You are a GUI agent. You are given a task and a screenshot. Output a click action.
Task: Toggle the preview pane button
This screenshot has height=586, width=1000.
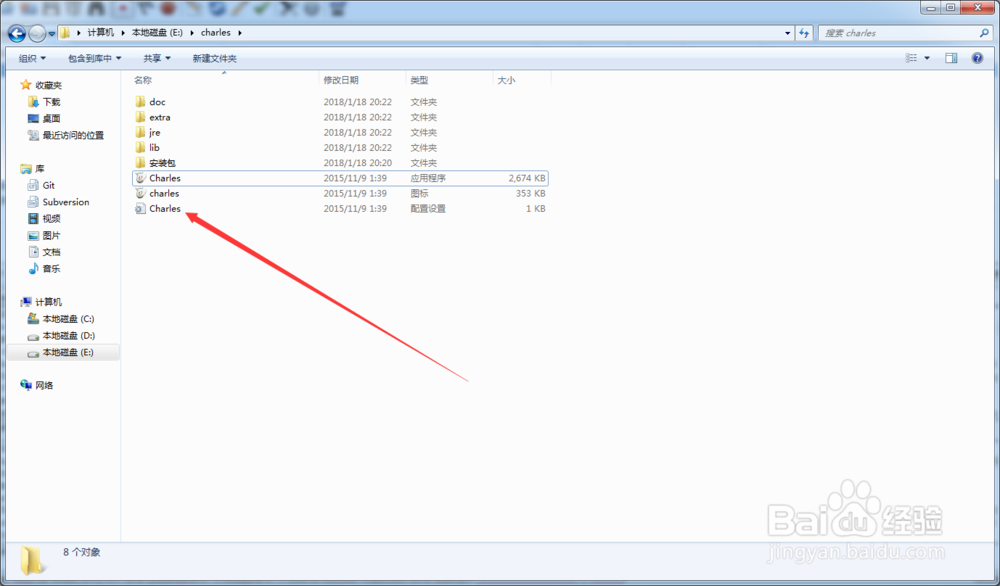click(x=951, y=58)
